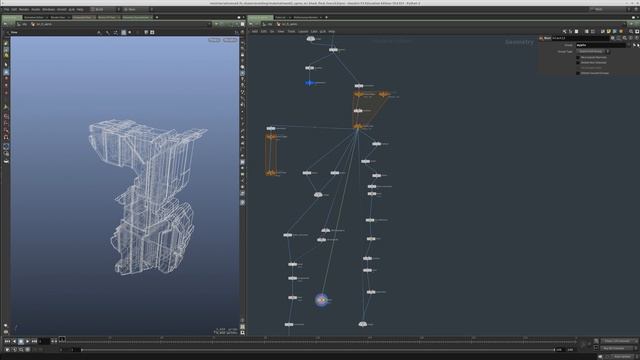Open the File menu

6,9
